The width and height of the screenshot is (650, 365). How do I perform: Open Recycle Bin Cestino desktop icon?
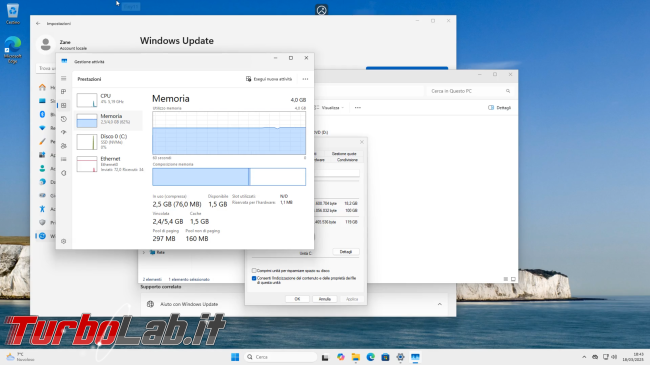[x=12, y=13]
